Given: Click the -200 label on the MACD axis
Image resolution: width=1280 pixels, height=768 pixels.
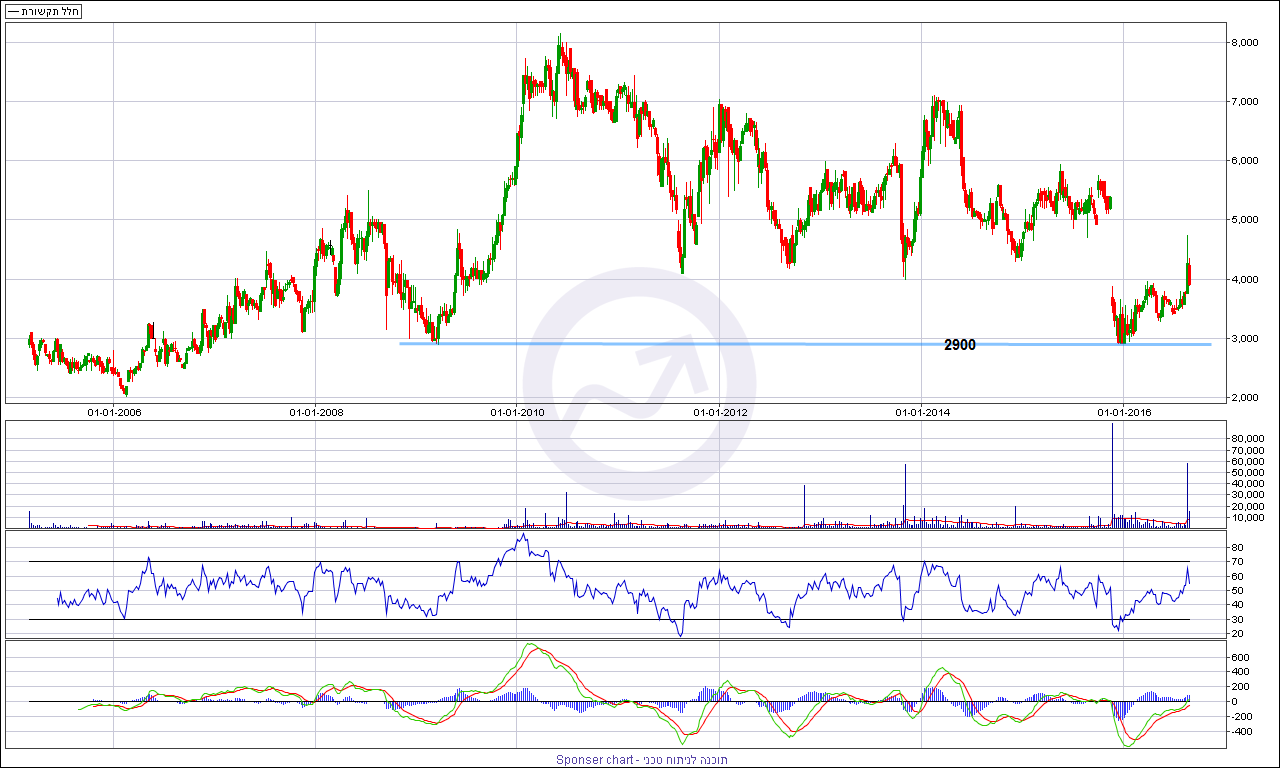Looking at the screenshot, I should click(1241, 717).
